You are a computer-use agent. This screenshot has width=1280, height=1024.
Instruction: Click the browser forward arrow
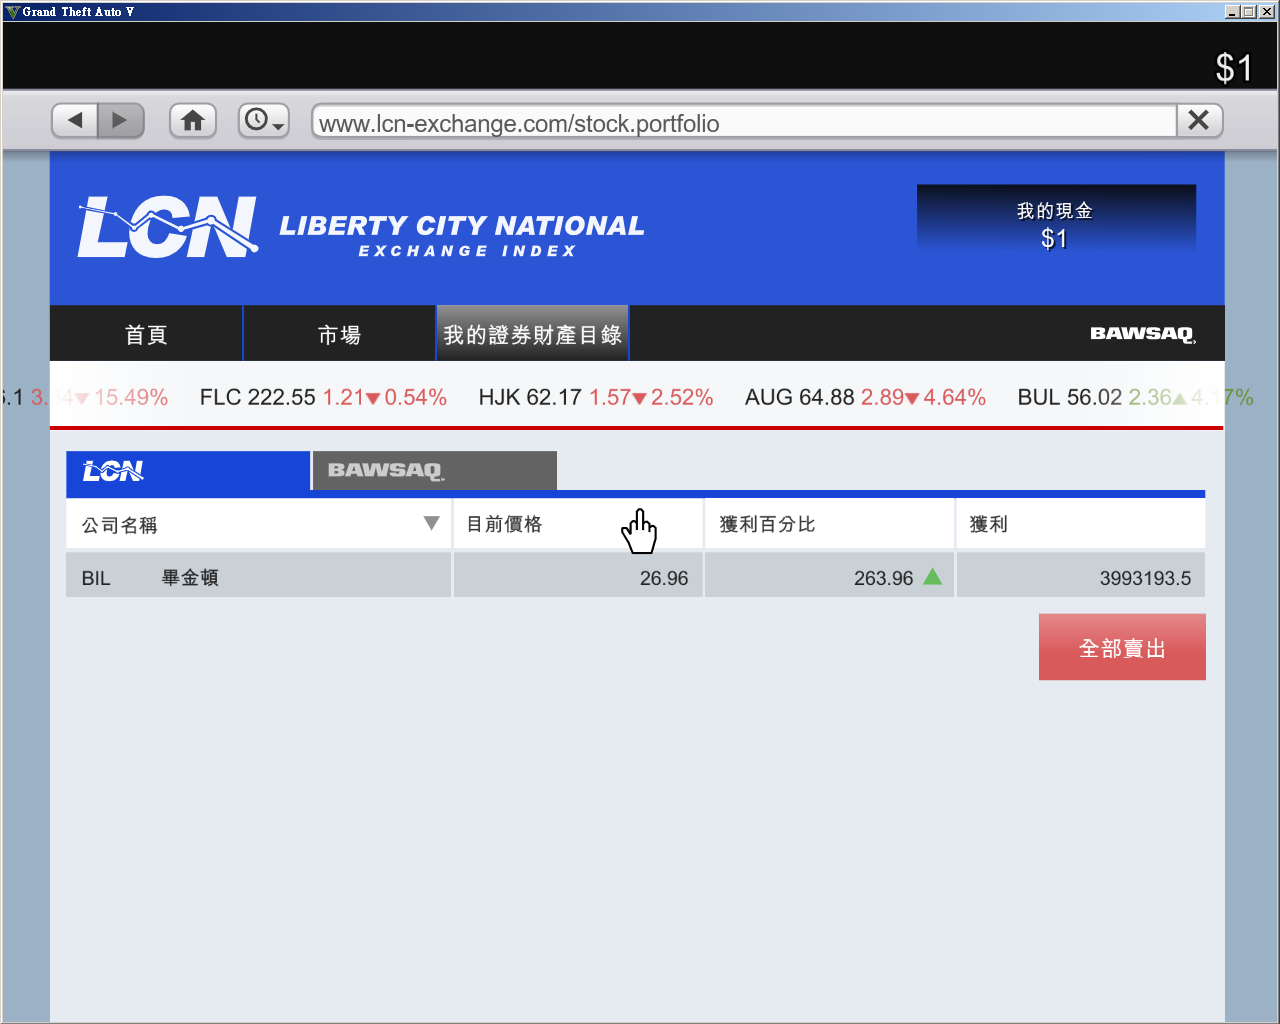pos(121,121)
